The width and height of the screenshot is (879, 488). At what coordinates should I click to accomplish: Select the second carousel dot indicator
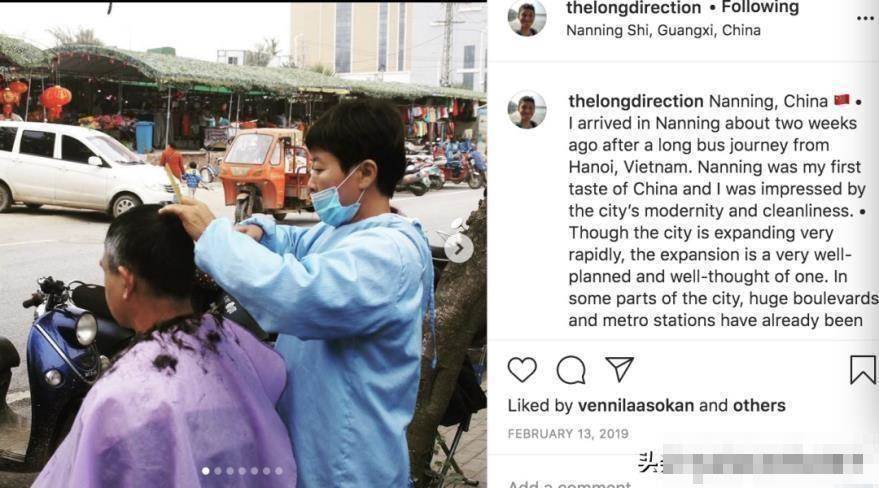point(218,471)
